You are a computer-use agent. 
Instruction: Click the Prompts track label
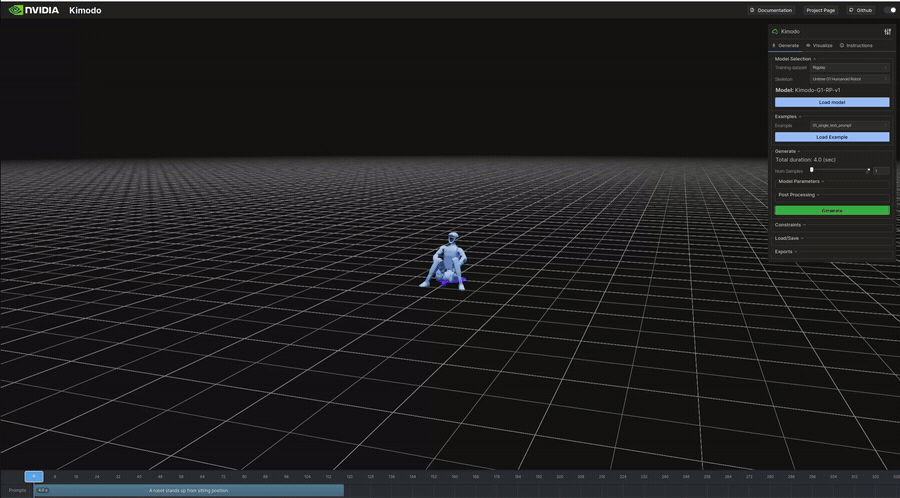(17, 491)
